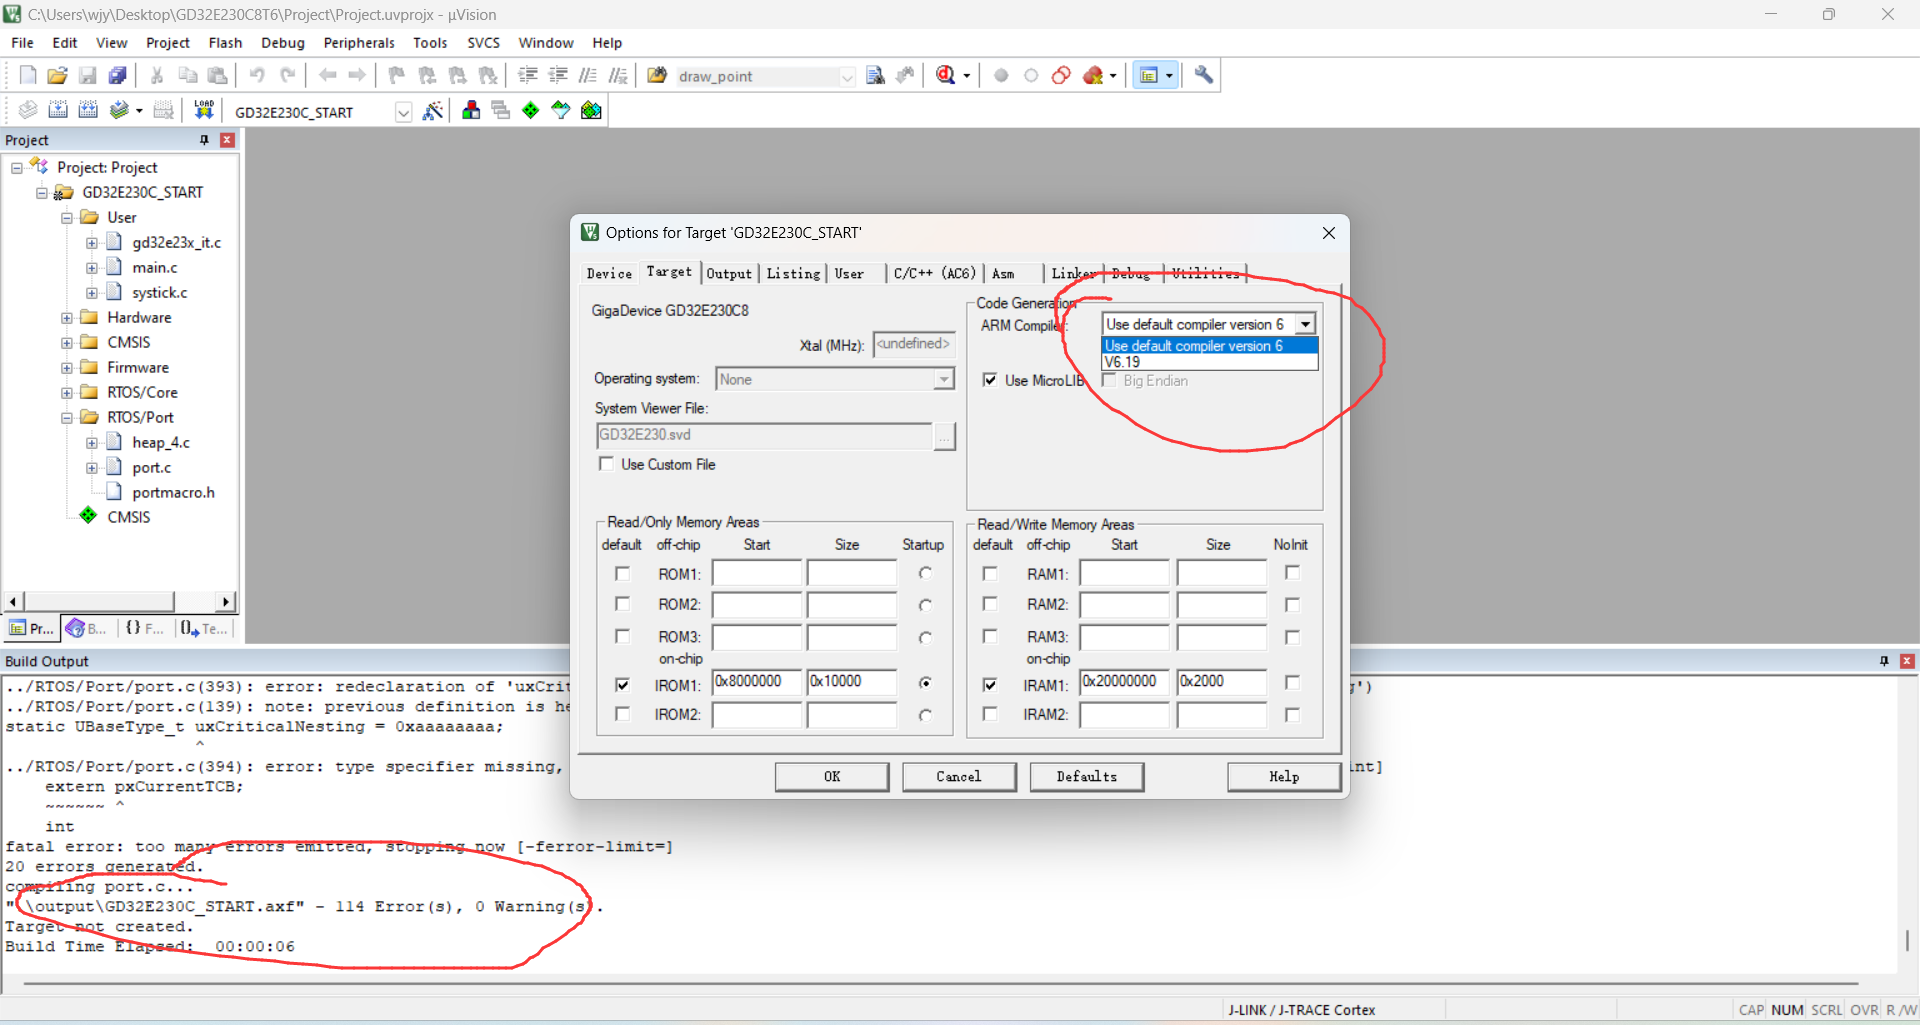Click the Project panel horizontal scrollbar
1920x1025 pixels.
coord(100,601)
